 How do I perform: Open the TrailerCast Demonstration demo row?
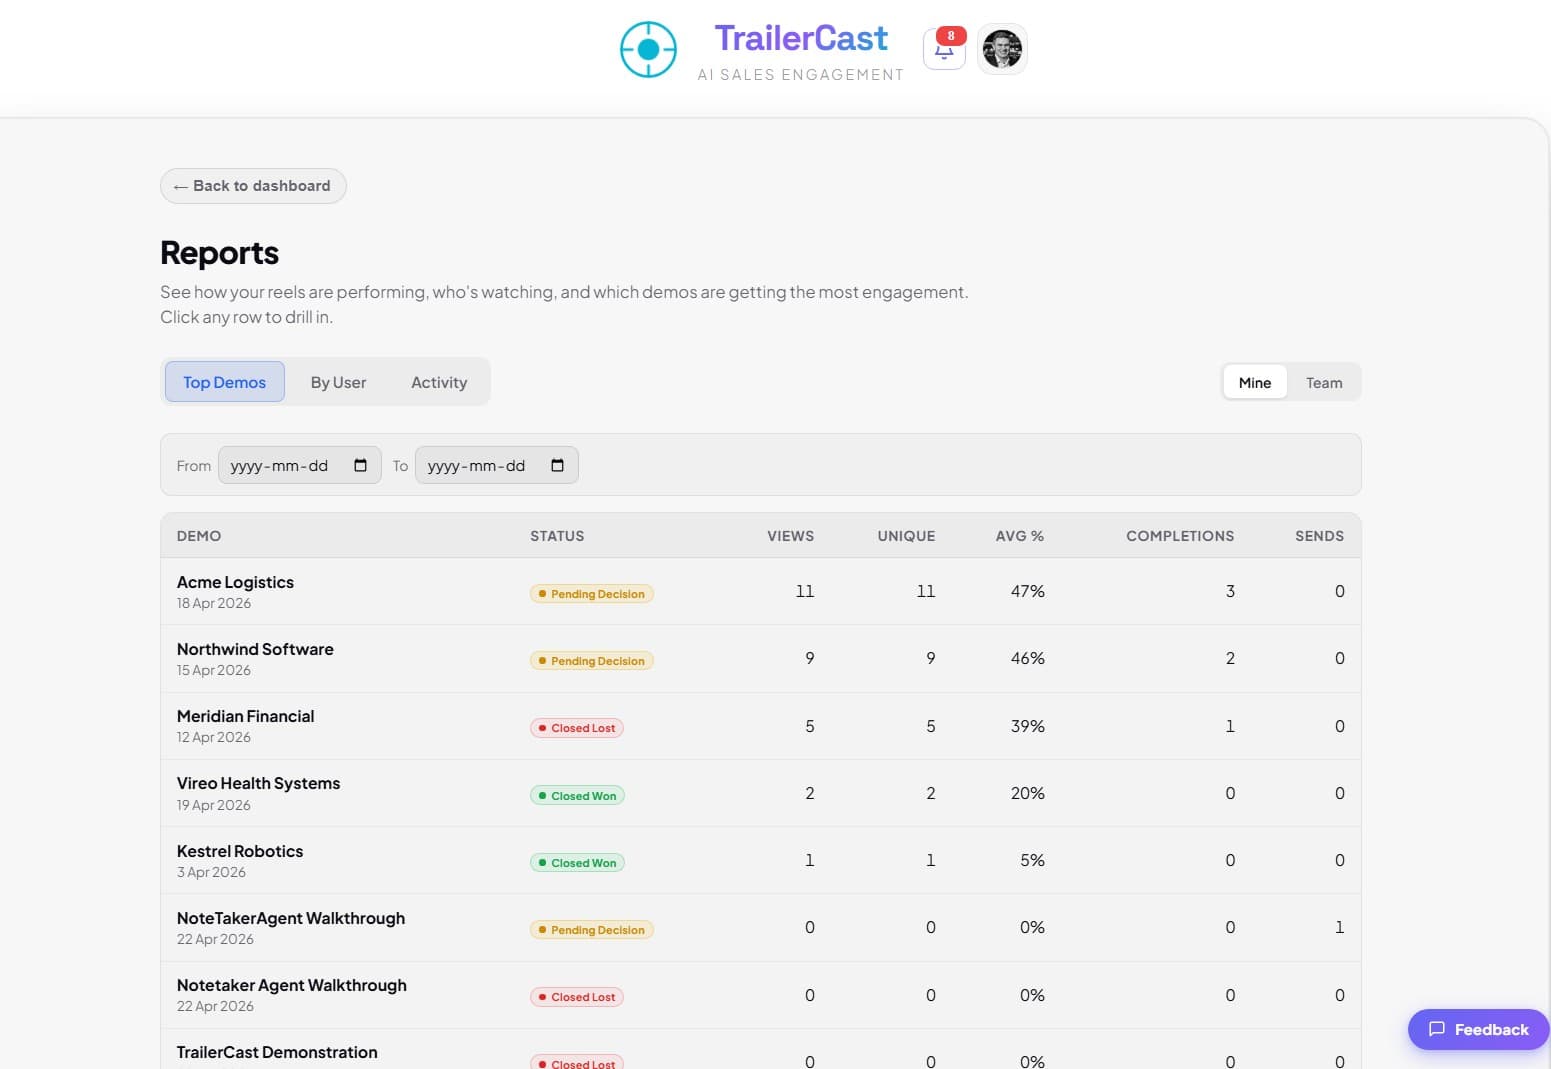(761, 1050)
